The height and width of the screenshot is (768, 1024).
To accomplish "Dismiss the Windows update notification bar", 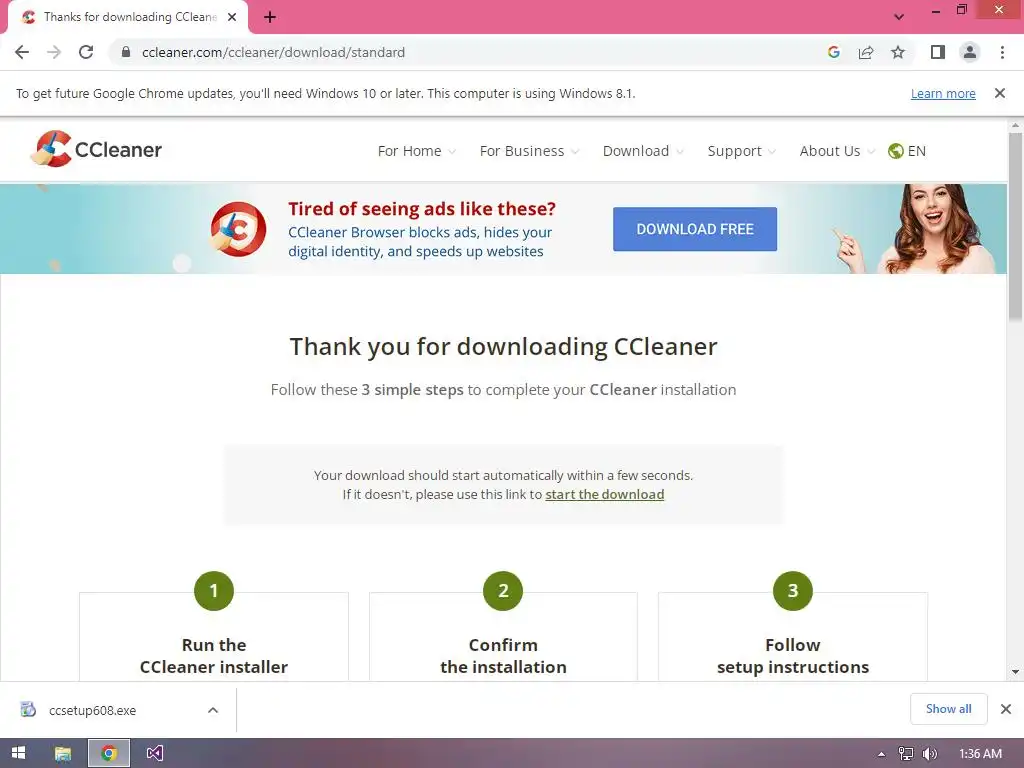I will 1000,93.
